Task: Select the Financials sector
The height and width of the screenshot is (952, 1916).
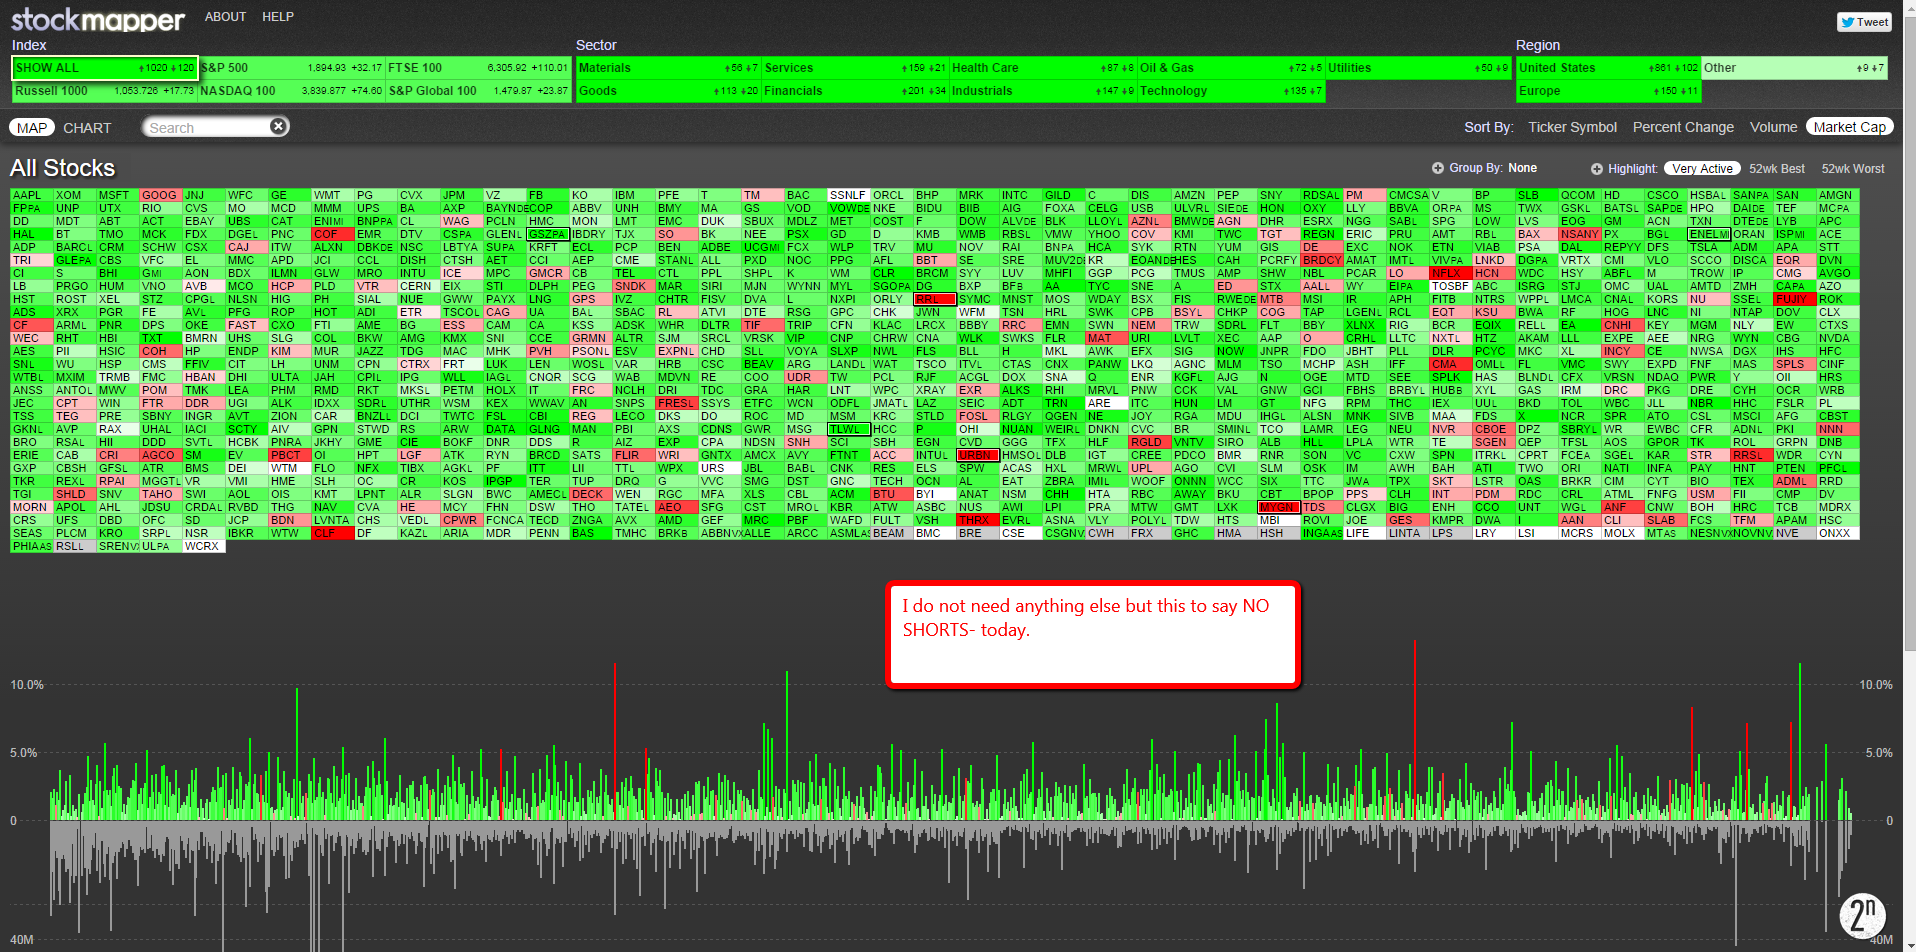Action: [855, 91]
